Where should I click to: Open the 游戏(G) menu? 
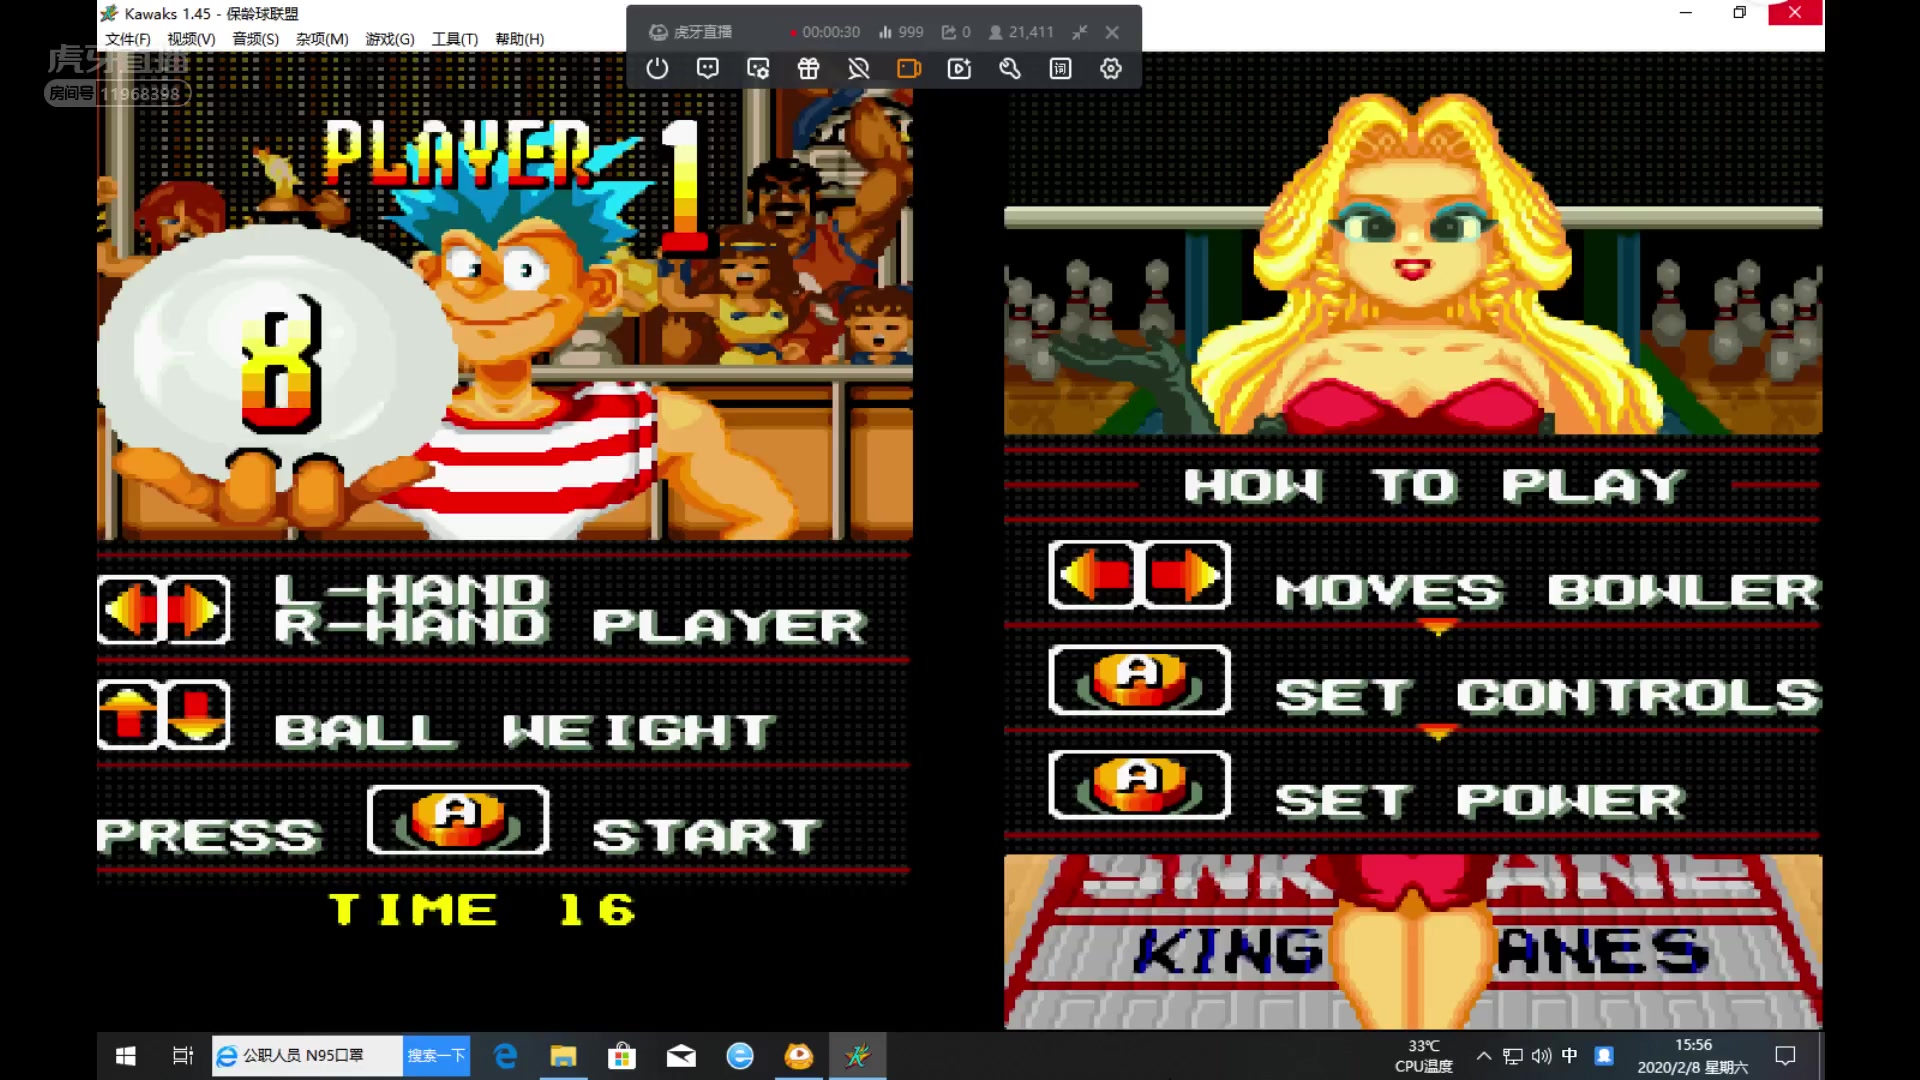tap(390, 39)
